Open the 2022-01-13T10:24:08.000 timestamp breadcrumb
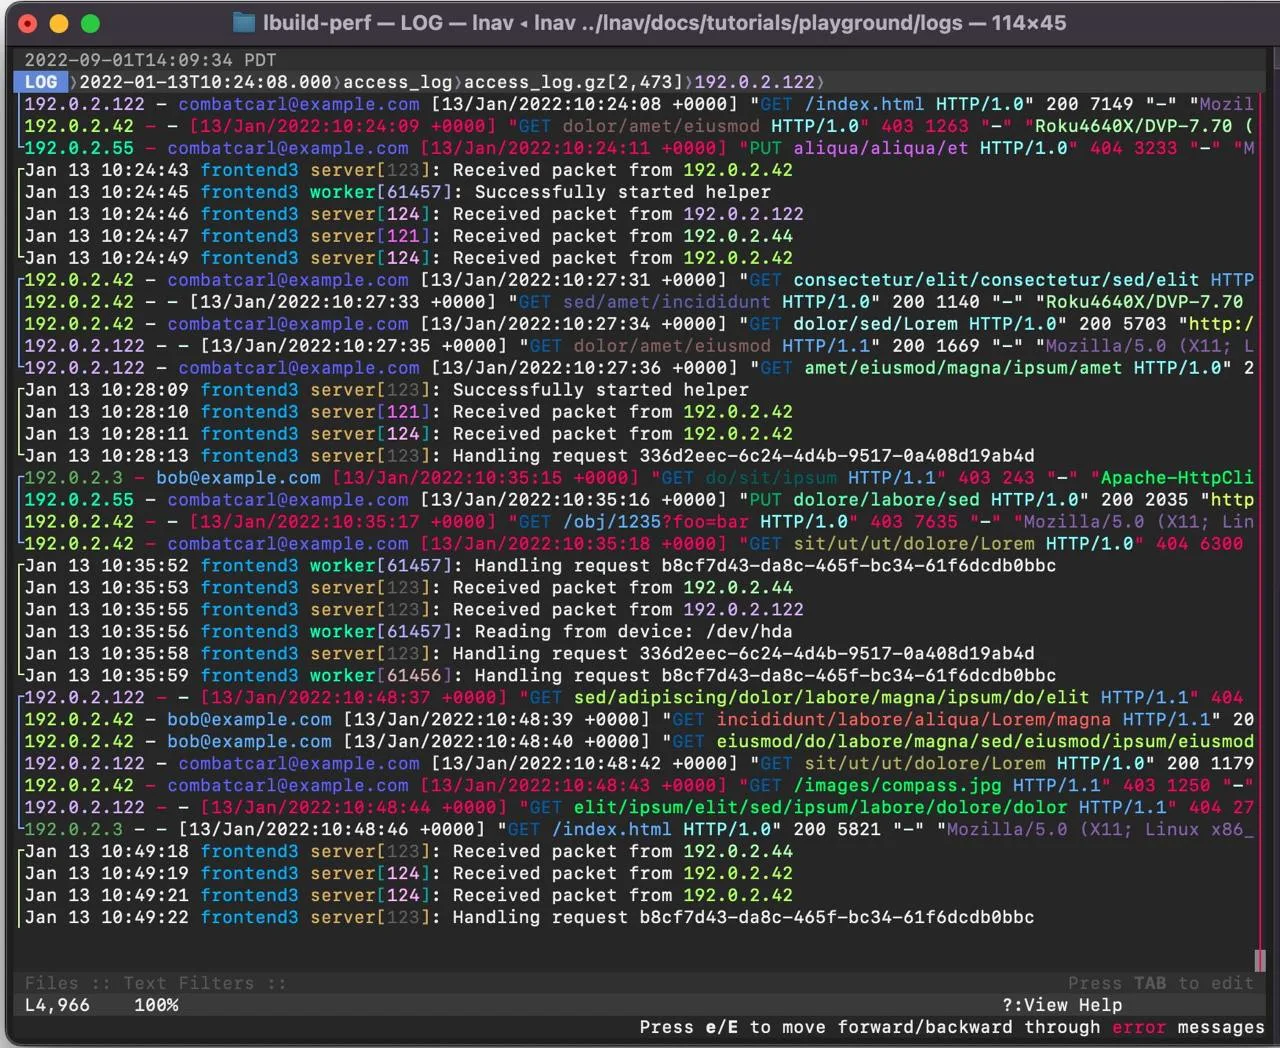 [x=205, y=82]
